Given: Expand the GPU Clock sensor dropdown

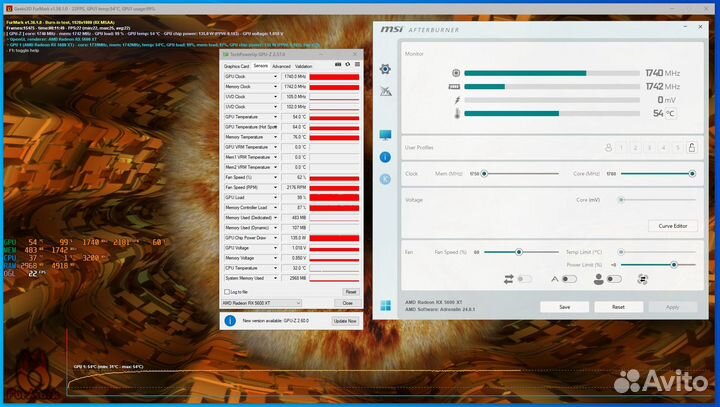Looking at the screenshot, I should [277, 76].
